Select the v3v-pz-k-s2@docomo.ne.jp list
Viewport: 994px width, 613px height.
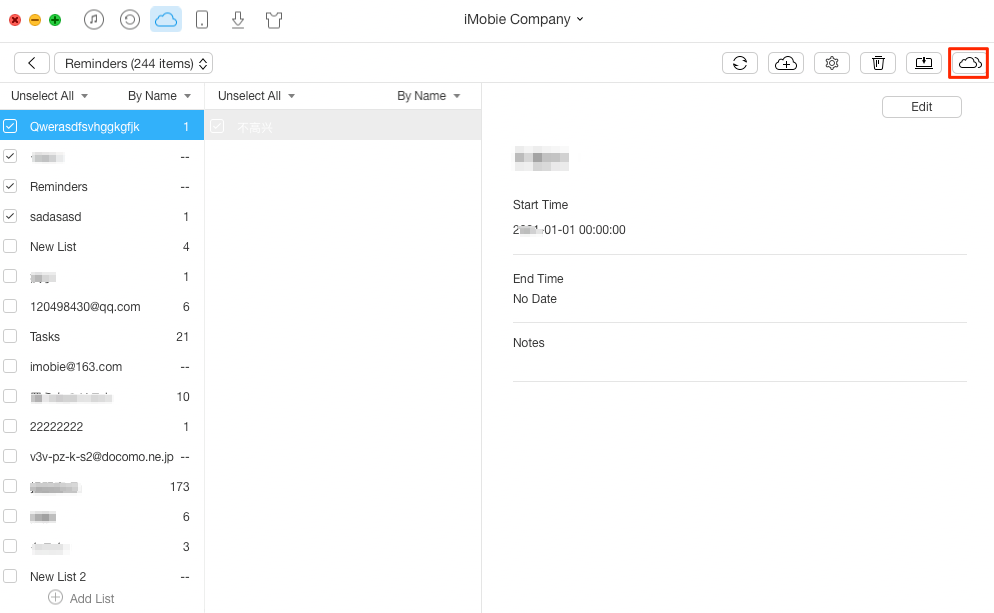(x=101, y=457)
